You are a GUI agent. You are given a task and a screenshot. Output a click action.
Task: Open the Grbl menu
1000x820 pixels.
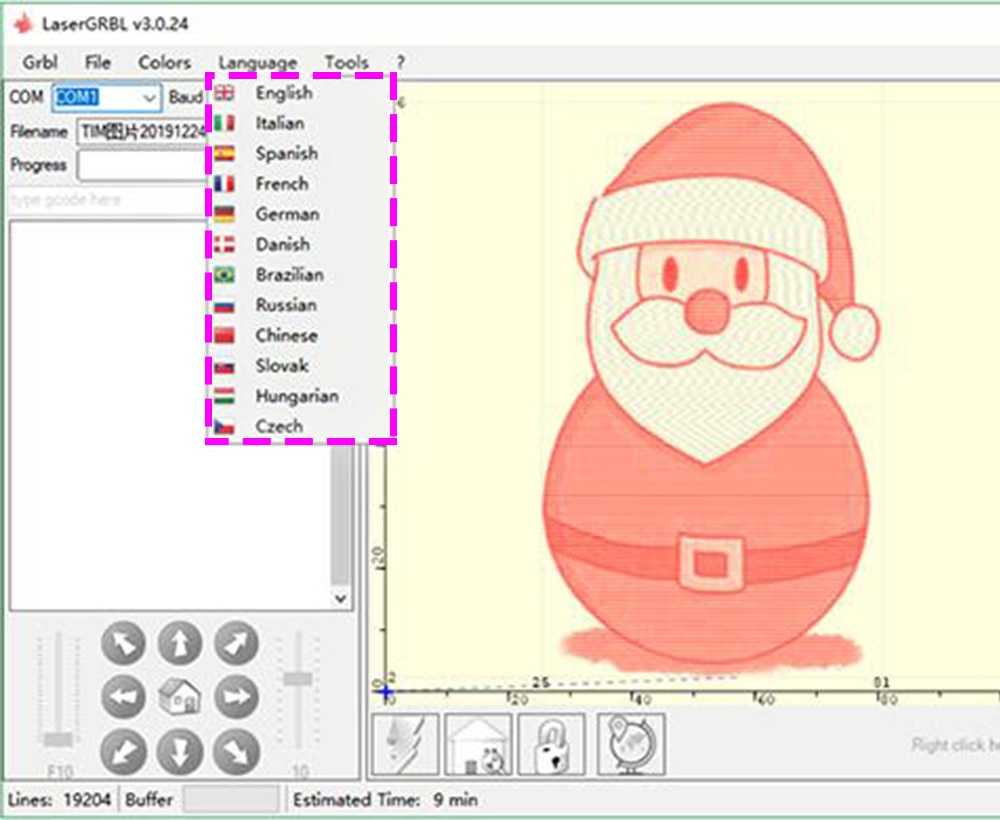(40, 62)
